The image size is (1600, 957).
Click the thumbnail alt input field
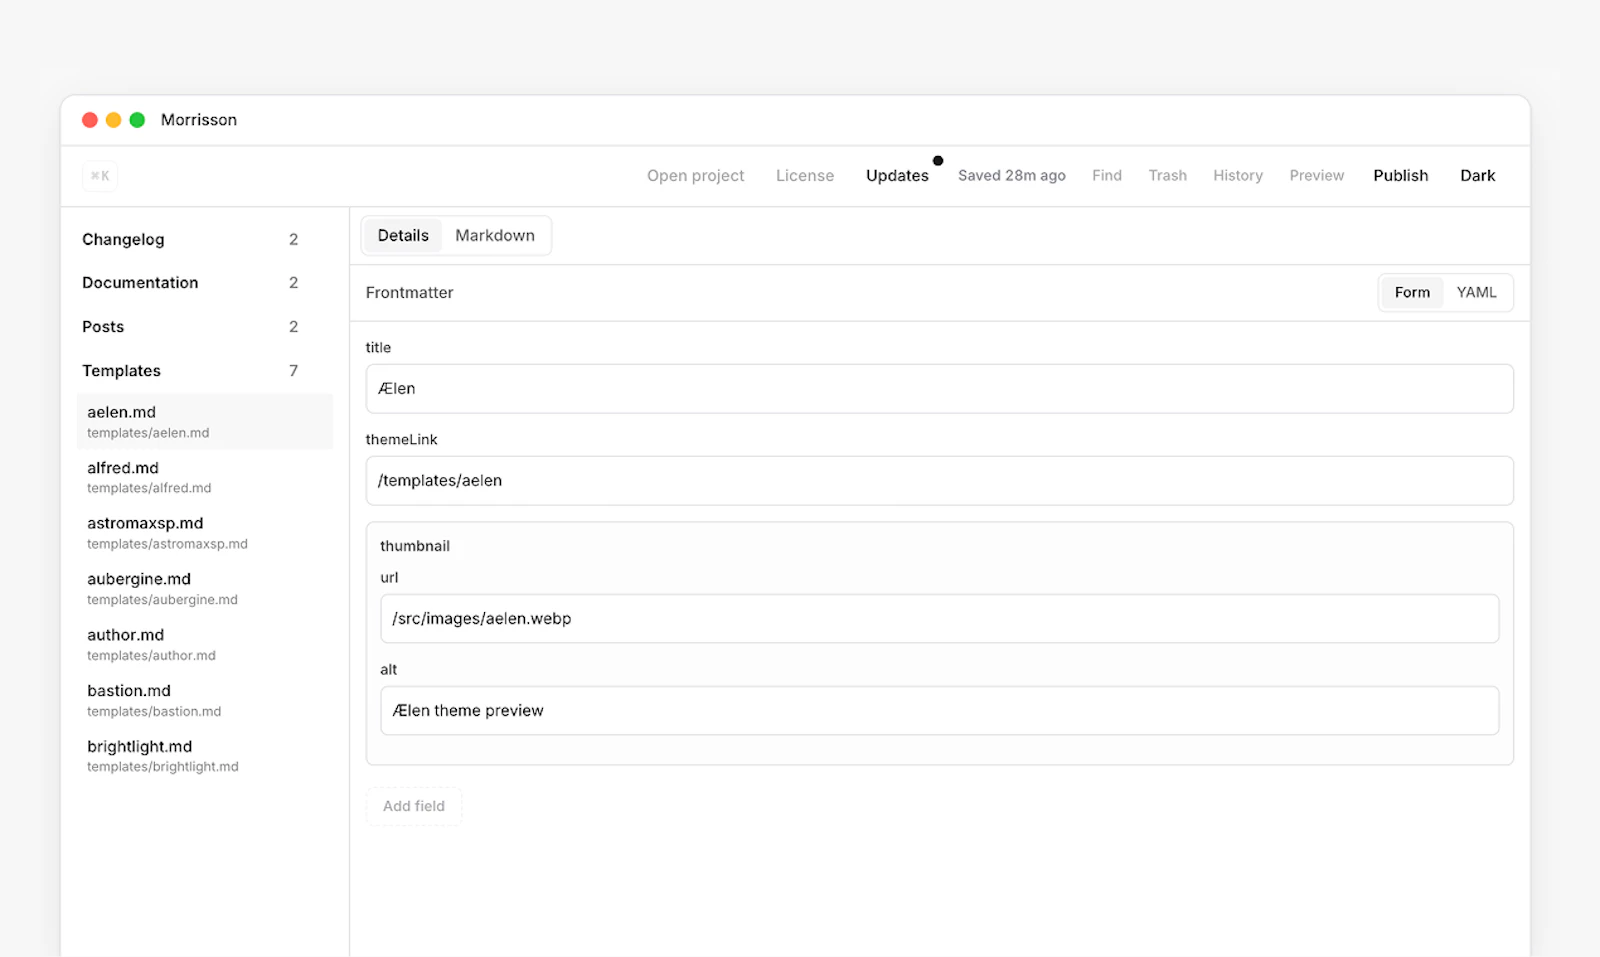click(939, 711)
